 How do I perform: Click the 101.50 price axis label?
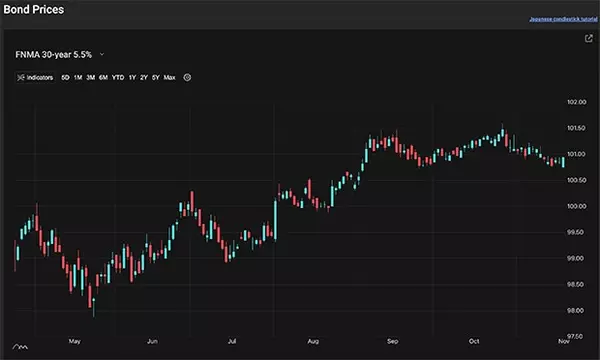[577, 128]
